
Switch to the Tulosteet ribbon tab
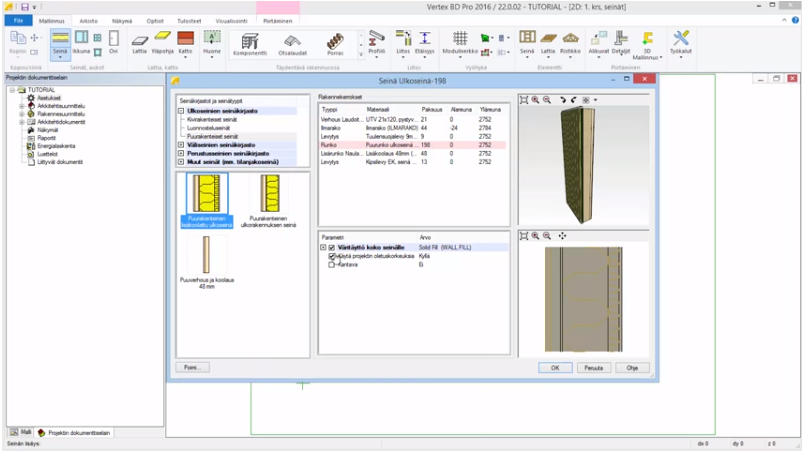[189, 20]
